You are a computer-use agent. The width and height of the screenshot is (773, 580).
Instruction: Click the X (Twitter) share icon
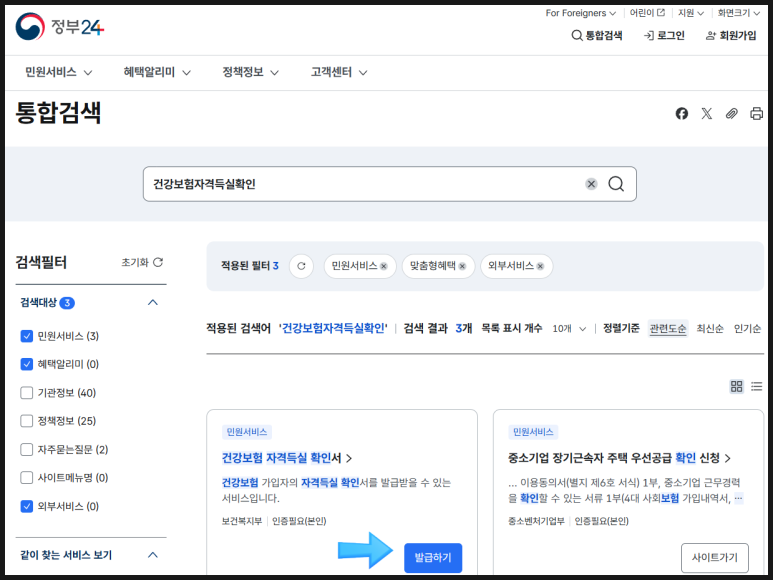(707, 114)
